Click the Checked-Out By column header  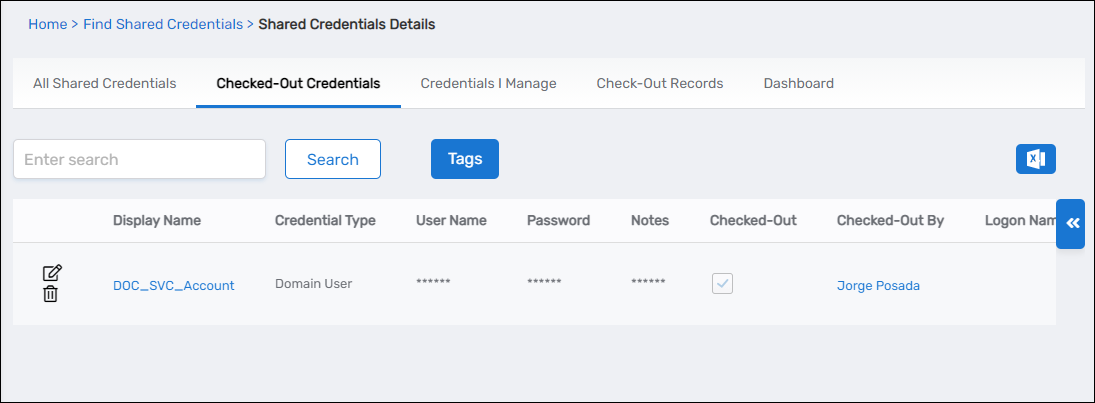click(x=890, y=221)
